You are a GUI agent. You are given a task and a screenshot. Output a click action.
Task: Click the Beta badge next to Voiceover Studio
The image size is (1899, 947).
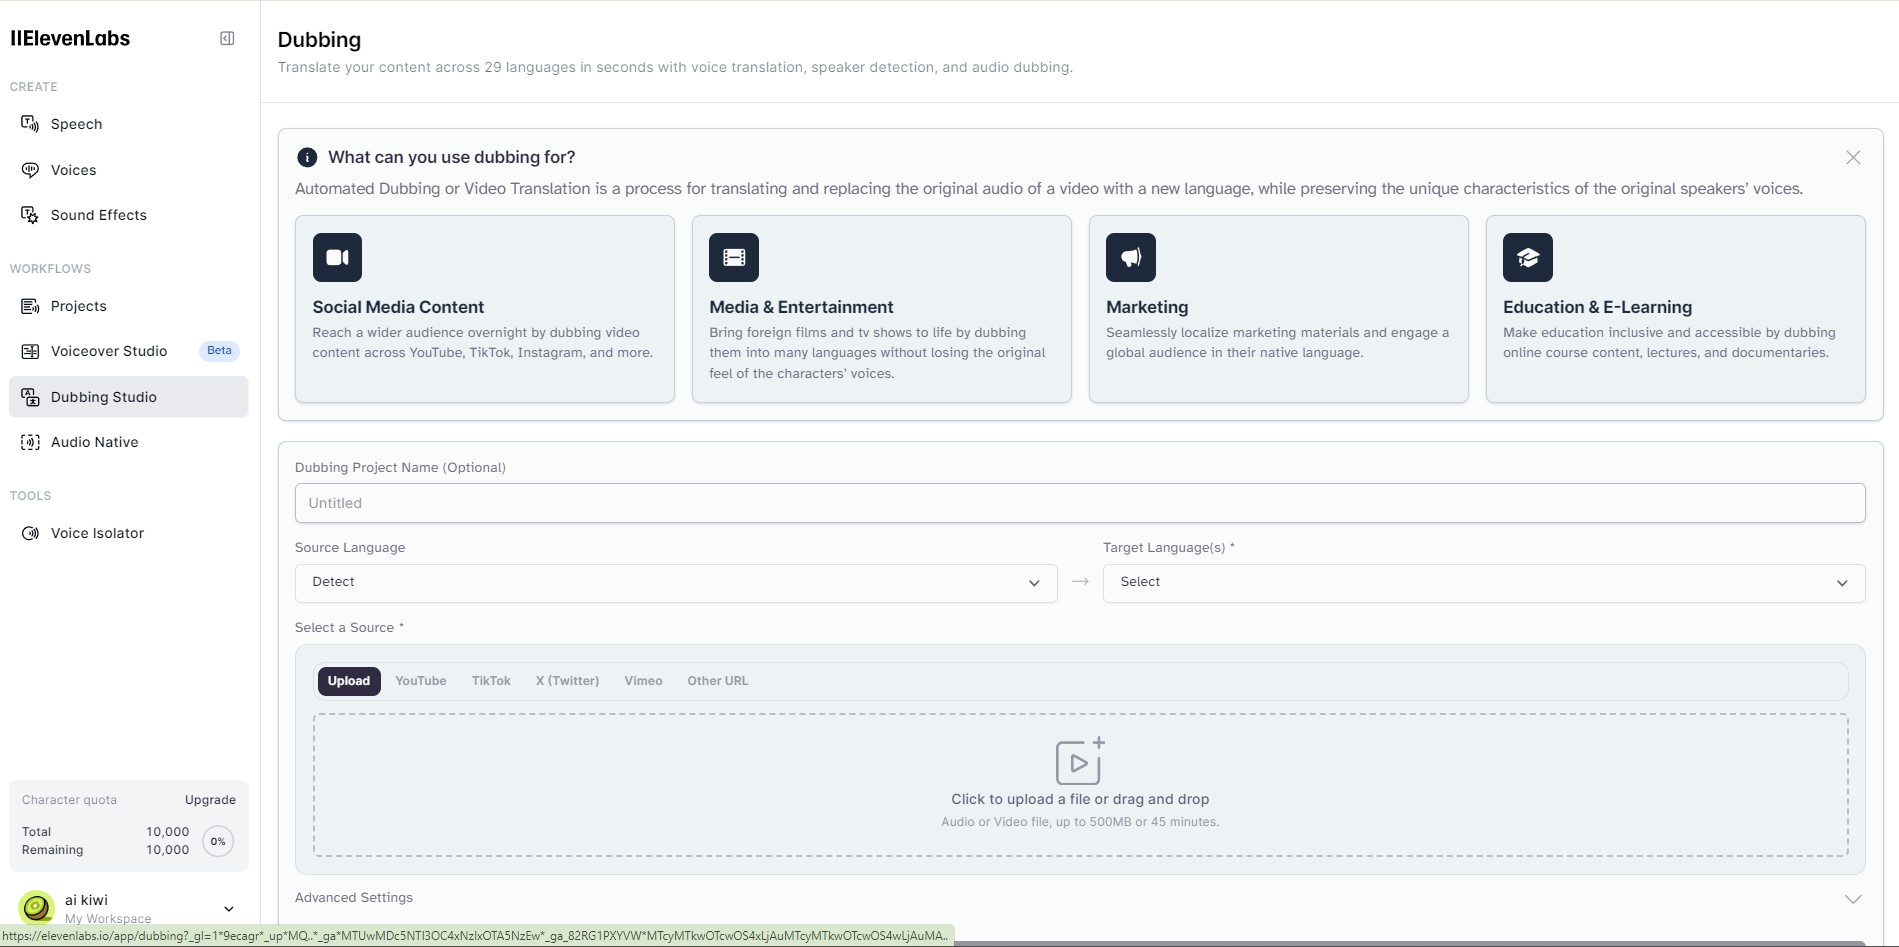(x=219, y=351)
